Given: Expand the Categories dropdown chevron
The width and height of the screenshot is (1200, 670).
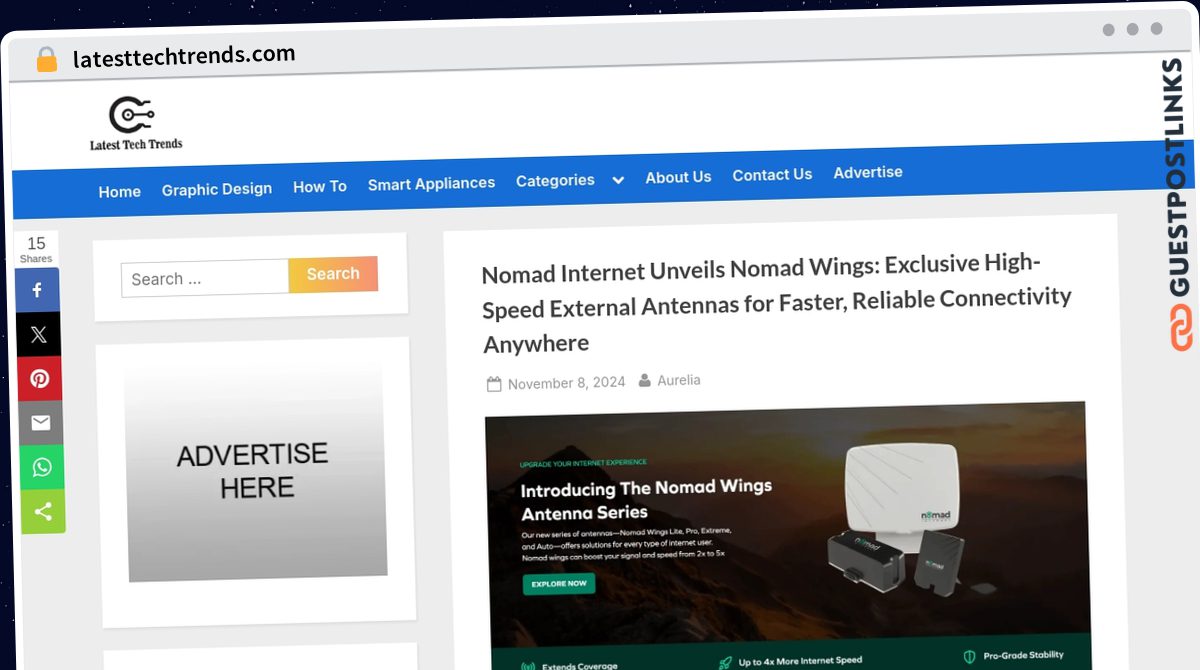Looking at the screenshot, I should pos(618,180).
